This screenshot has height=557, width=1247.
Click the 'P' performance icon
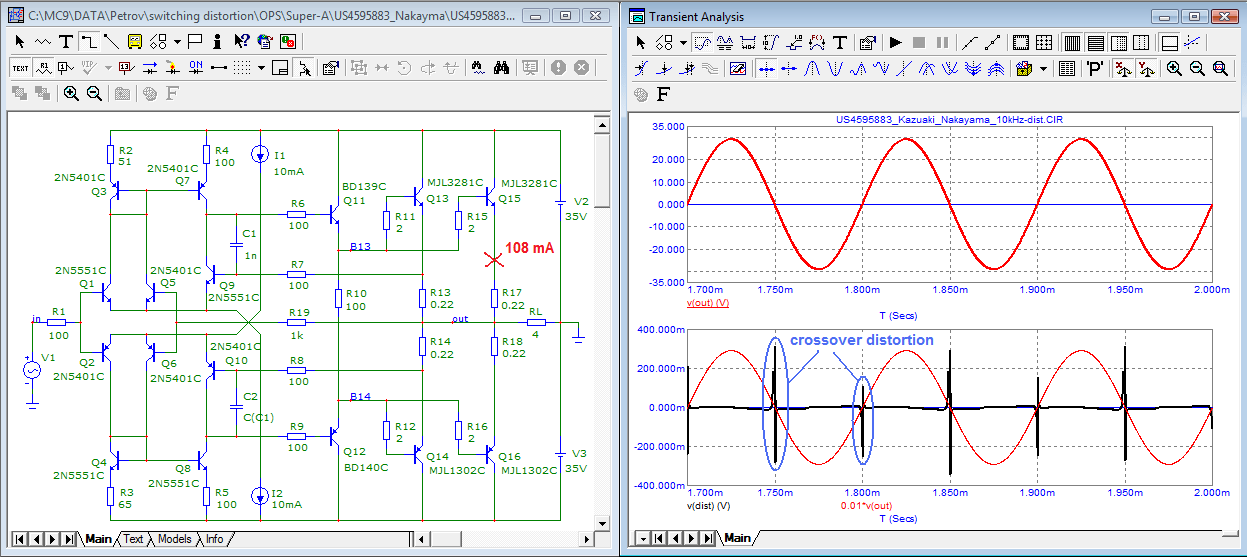point(1094,68)
